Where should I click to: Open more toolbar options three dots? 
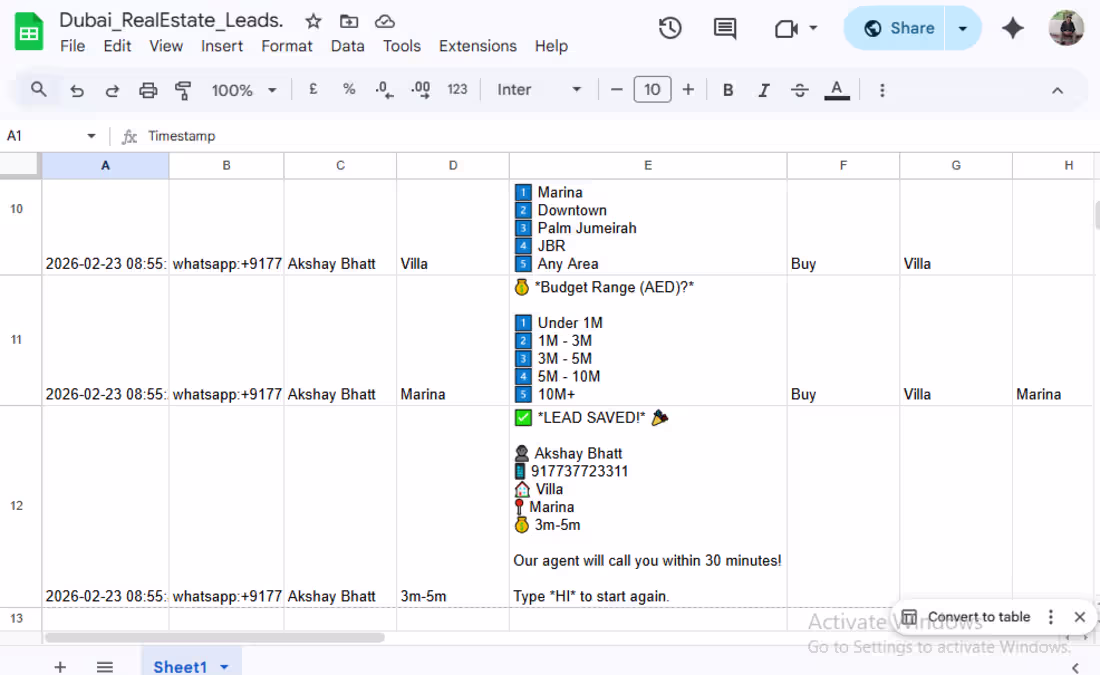tap(882, 90)
